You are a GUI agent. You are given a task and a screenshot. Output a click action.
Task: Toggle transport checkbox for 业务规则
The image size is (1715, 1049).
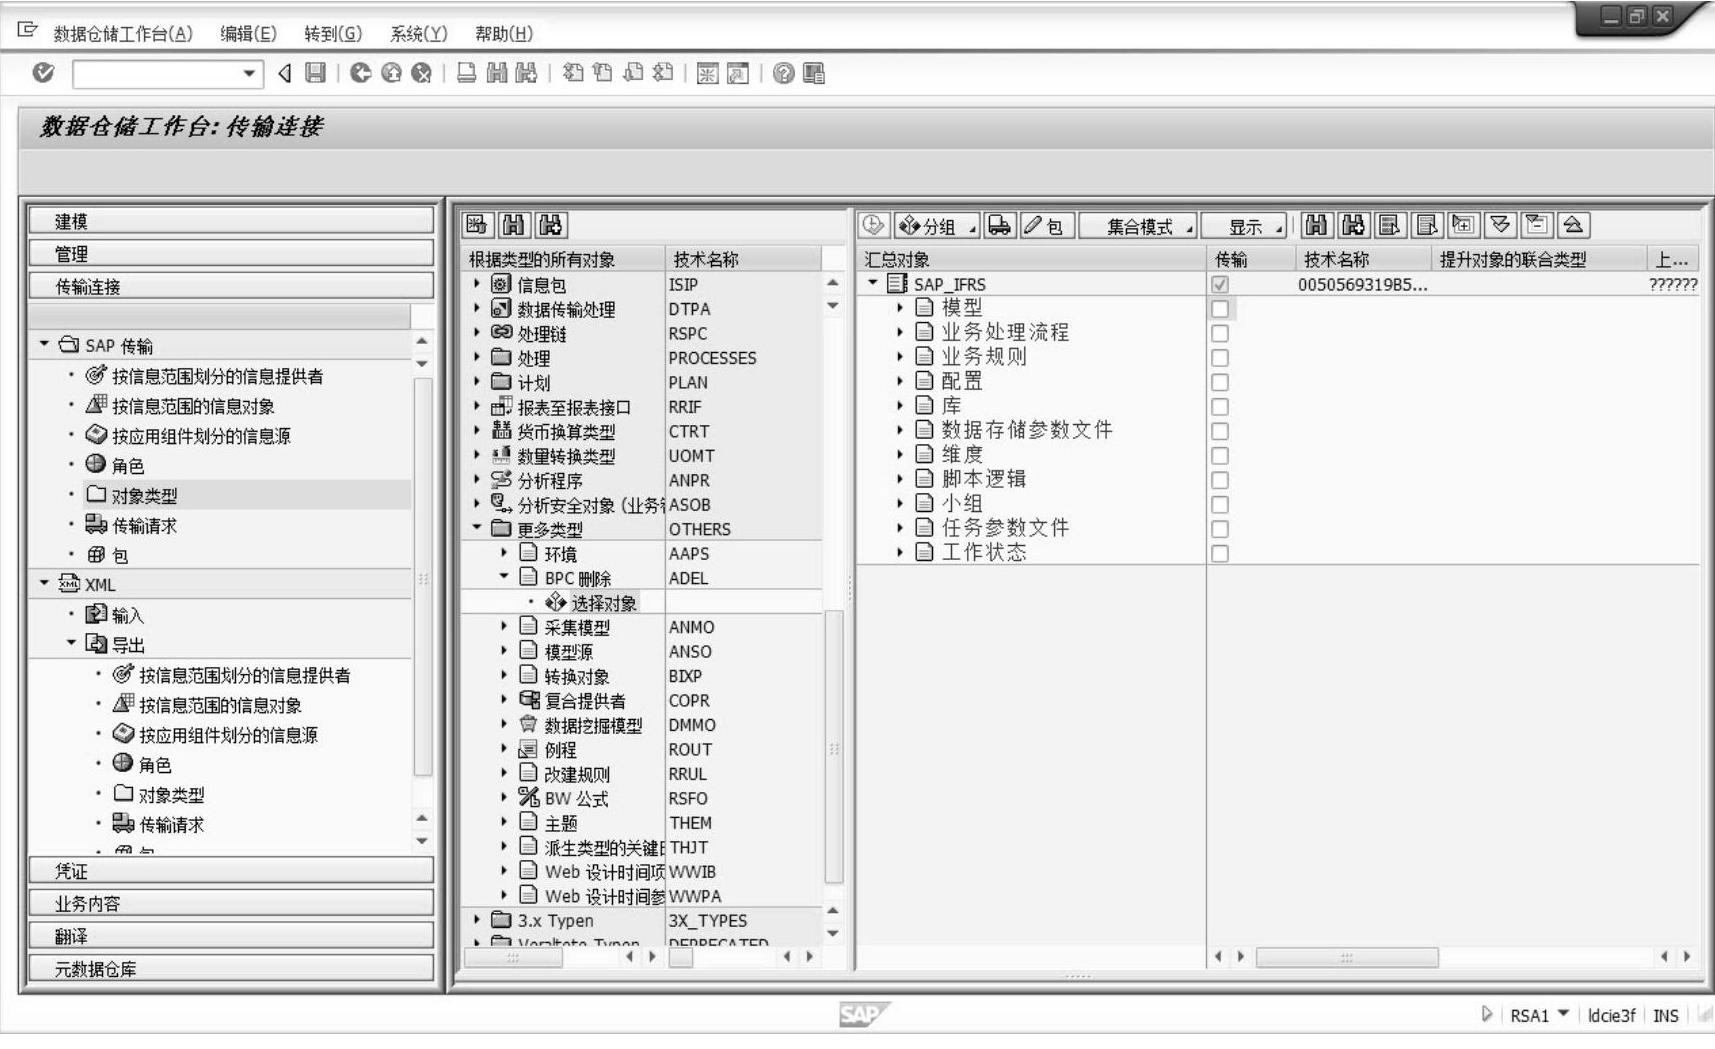click(1220, 358)
